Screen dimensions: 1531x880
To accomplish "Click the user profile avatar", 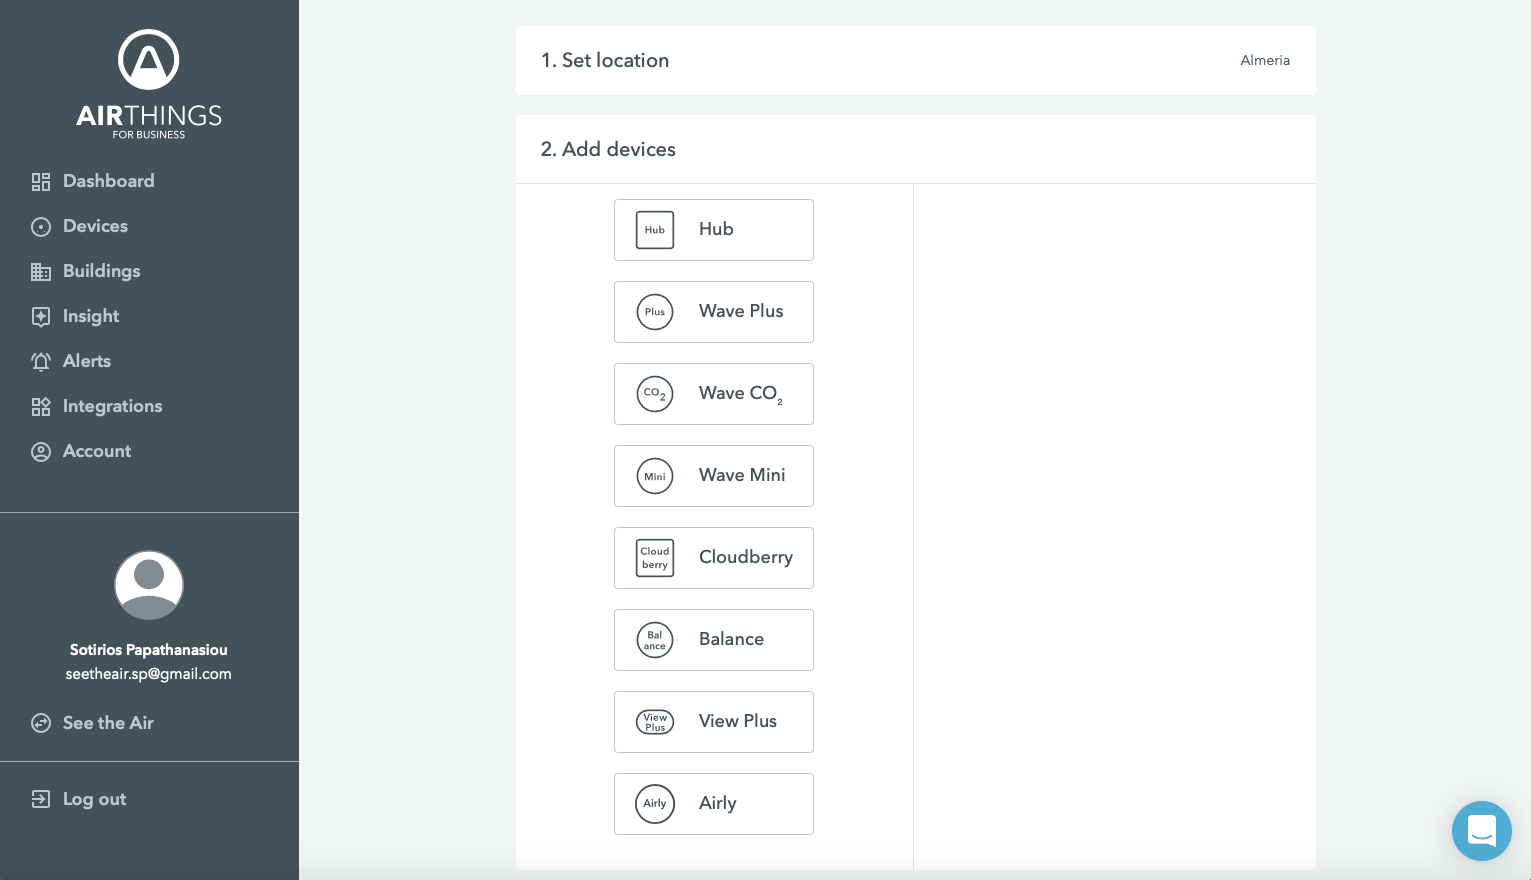I will [x=149, y=585].
